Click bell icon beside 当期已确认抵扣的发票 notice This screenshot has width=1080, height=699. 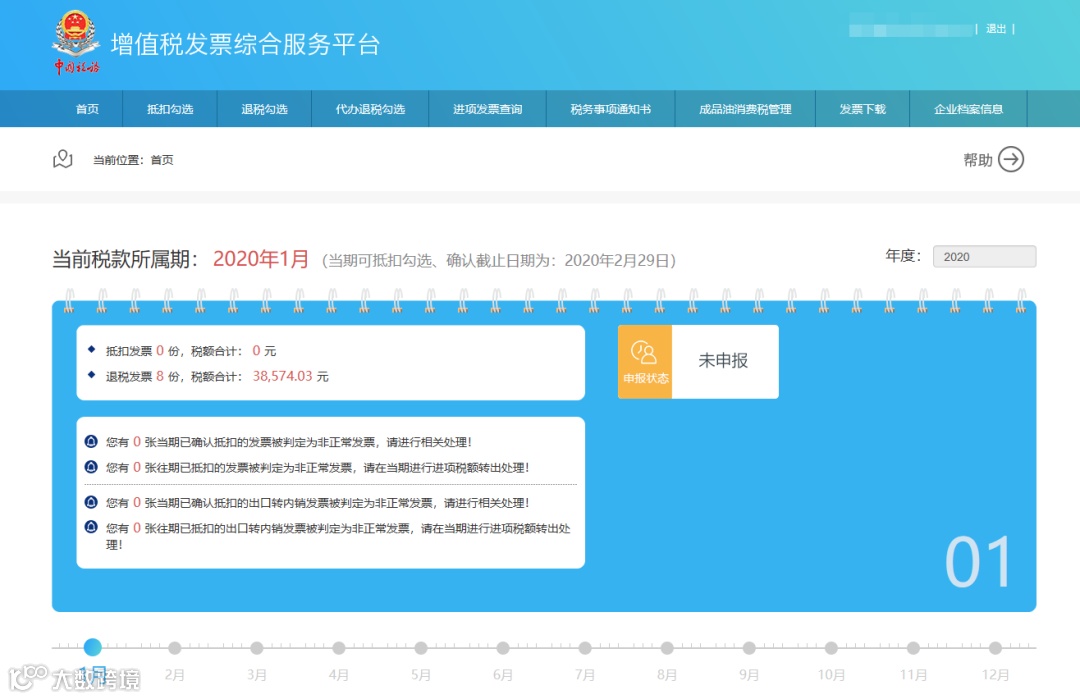click(91, 441)
